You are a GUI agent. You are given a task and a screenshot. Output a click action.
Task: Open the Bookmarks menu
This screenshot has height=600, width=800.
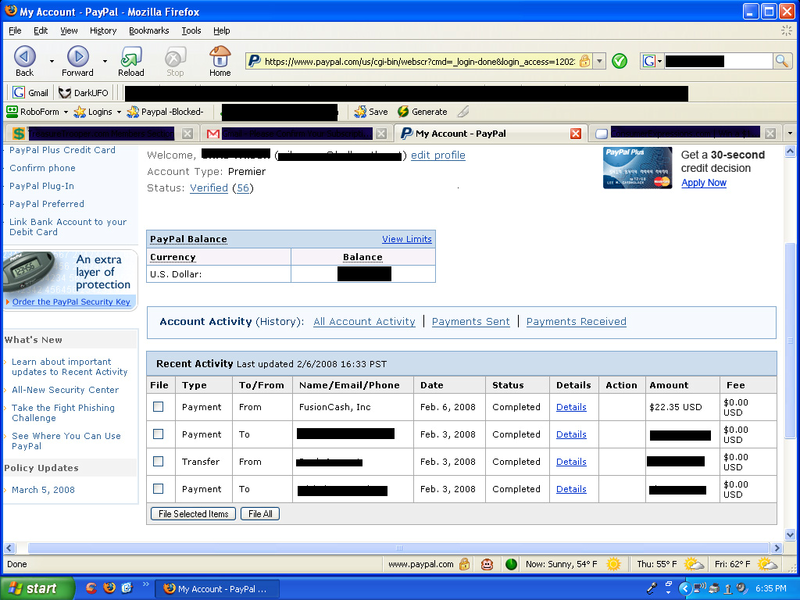coord(148,31)
